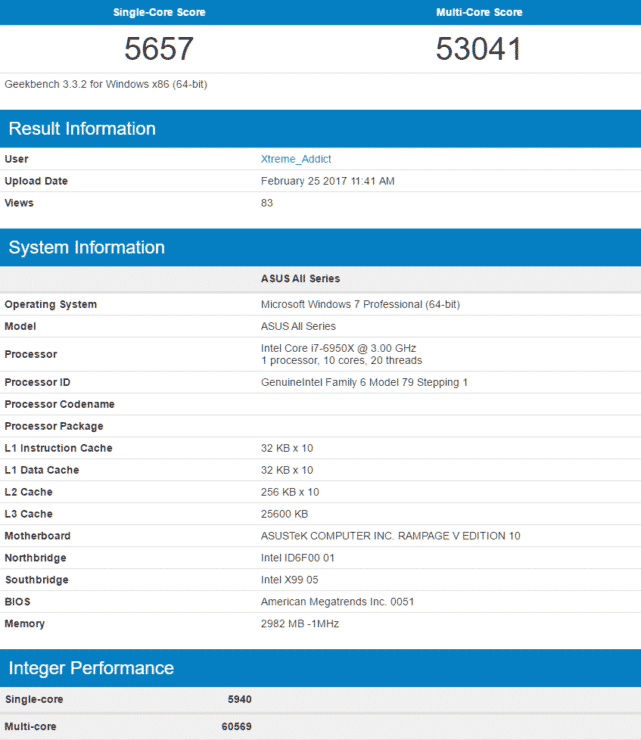
Task: Click the multi-core score 53041
Action: tap(479, 49)
